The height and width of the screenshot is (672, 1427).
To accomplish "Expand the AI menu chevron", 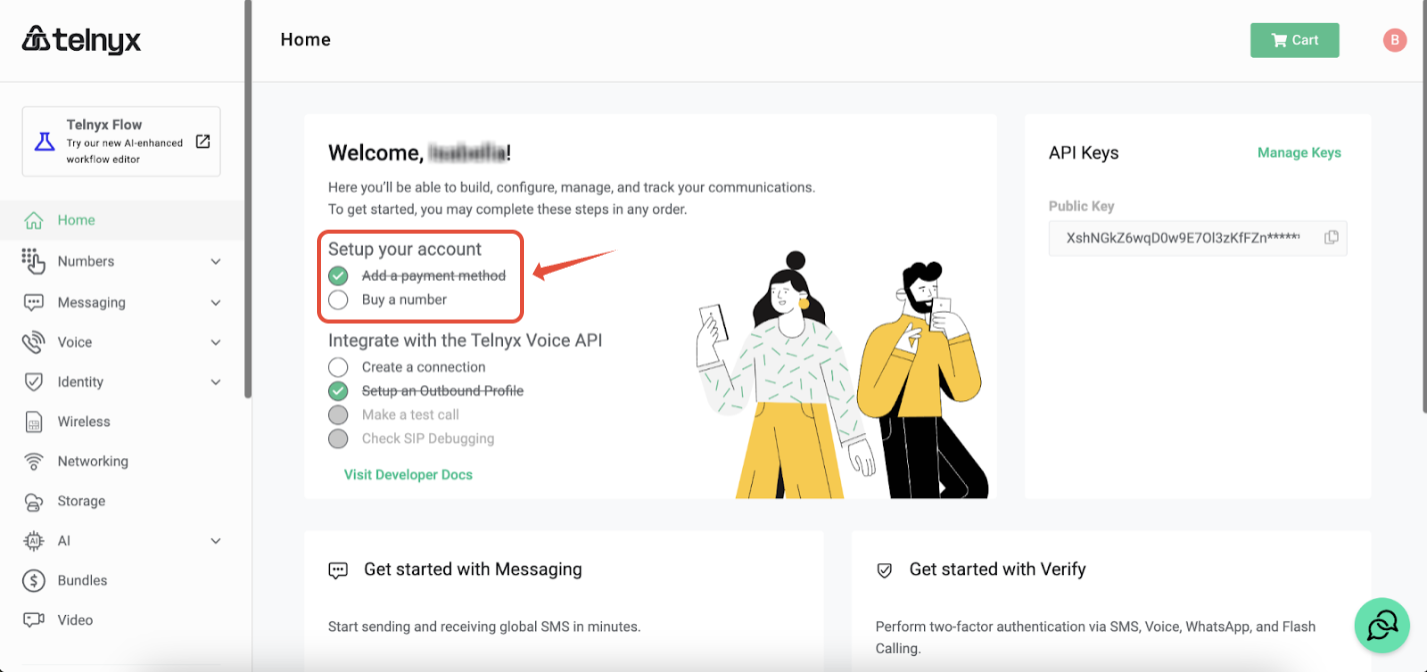I will [216, 541].
